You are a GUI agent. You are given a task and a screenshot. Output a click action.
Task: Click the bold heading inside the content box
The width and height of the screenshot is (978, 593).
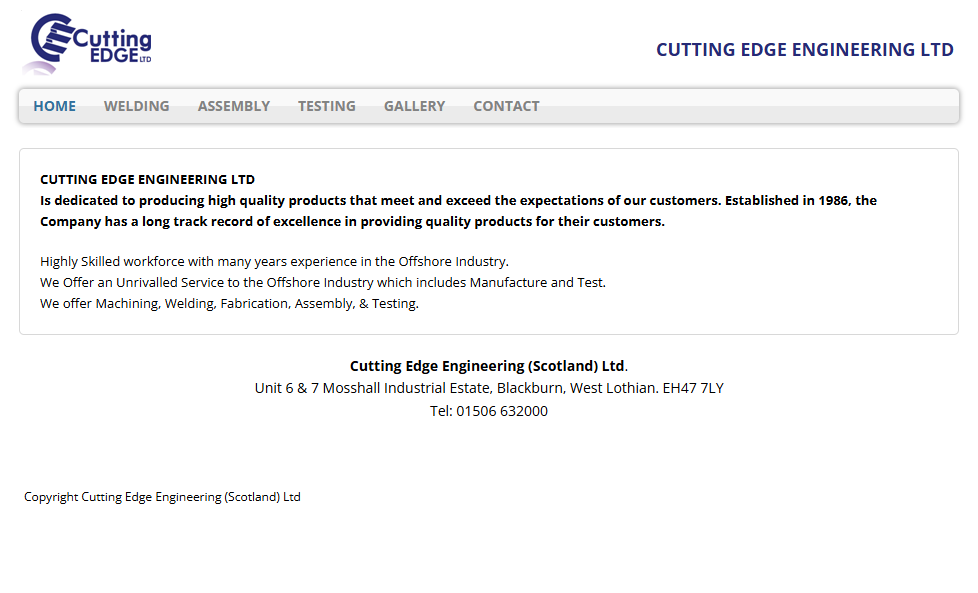[147, 180]
